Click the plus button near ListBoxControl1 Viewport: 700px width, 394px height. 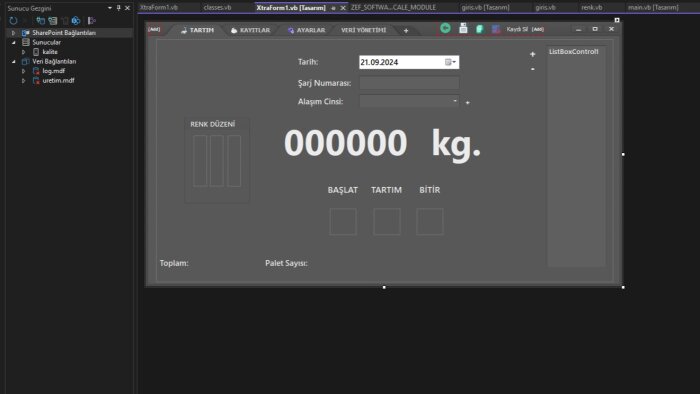point(532,54)
